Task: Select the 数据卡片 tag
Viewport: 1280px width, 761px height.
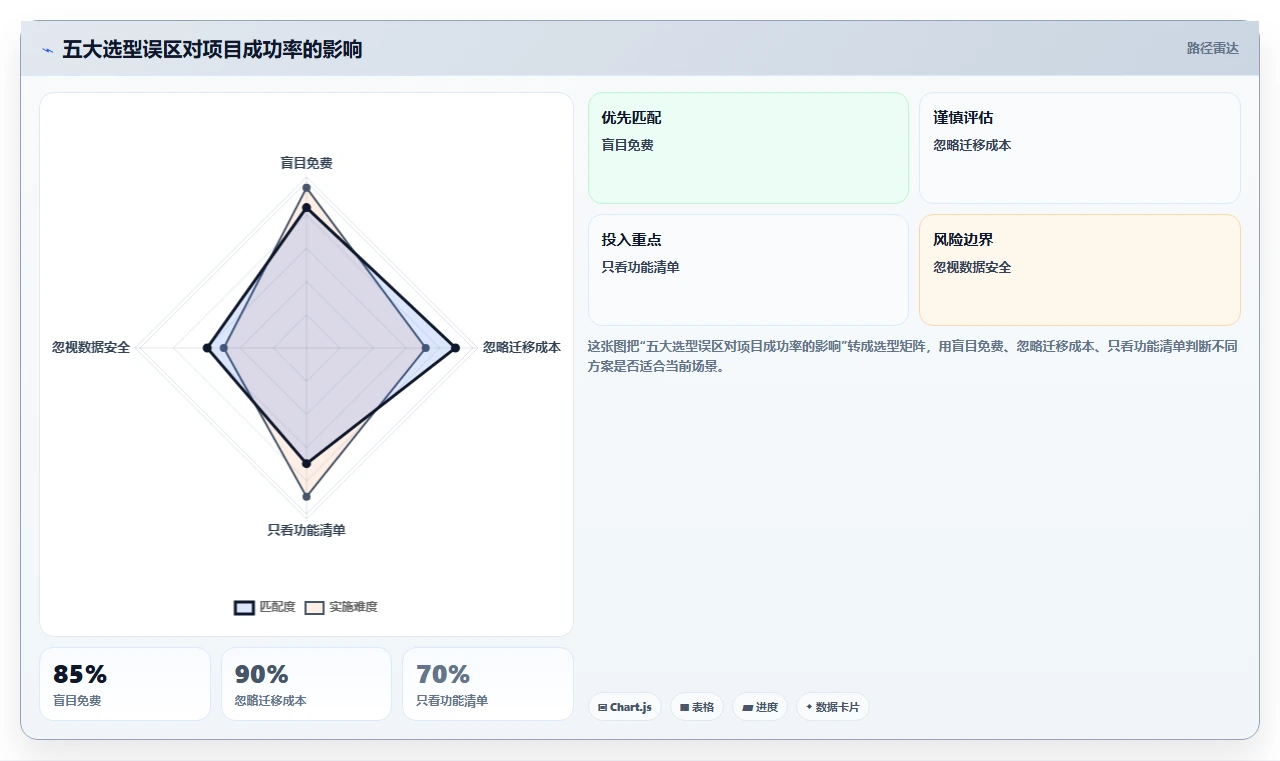Action: (833, 707)
